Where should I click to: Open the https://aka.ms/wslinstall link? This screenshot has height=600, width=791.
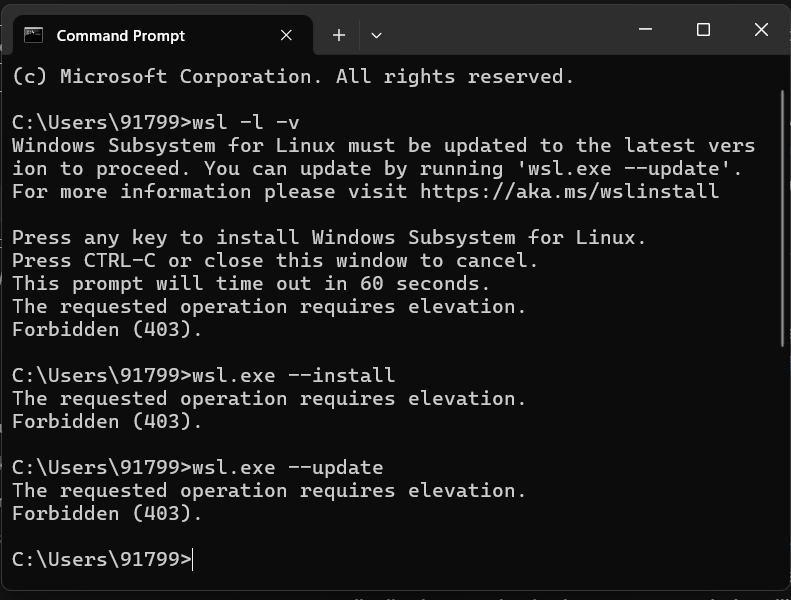click(x=570, y=192)
